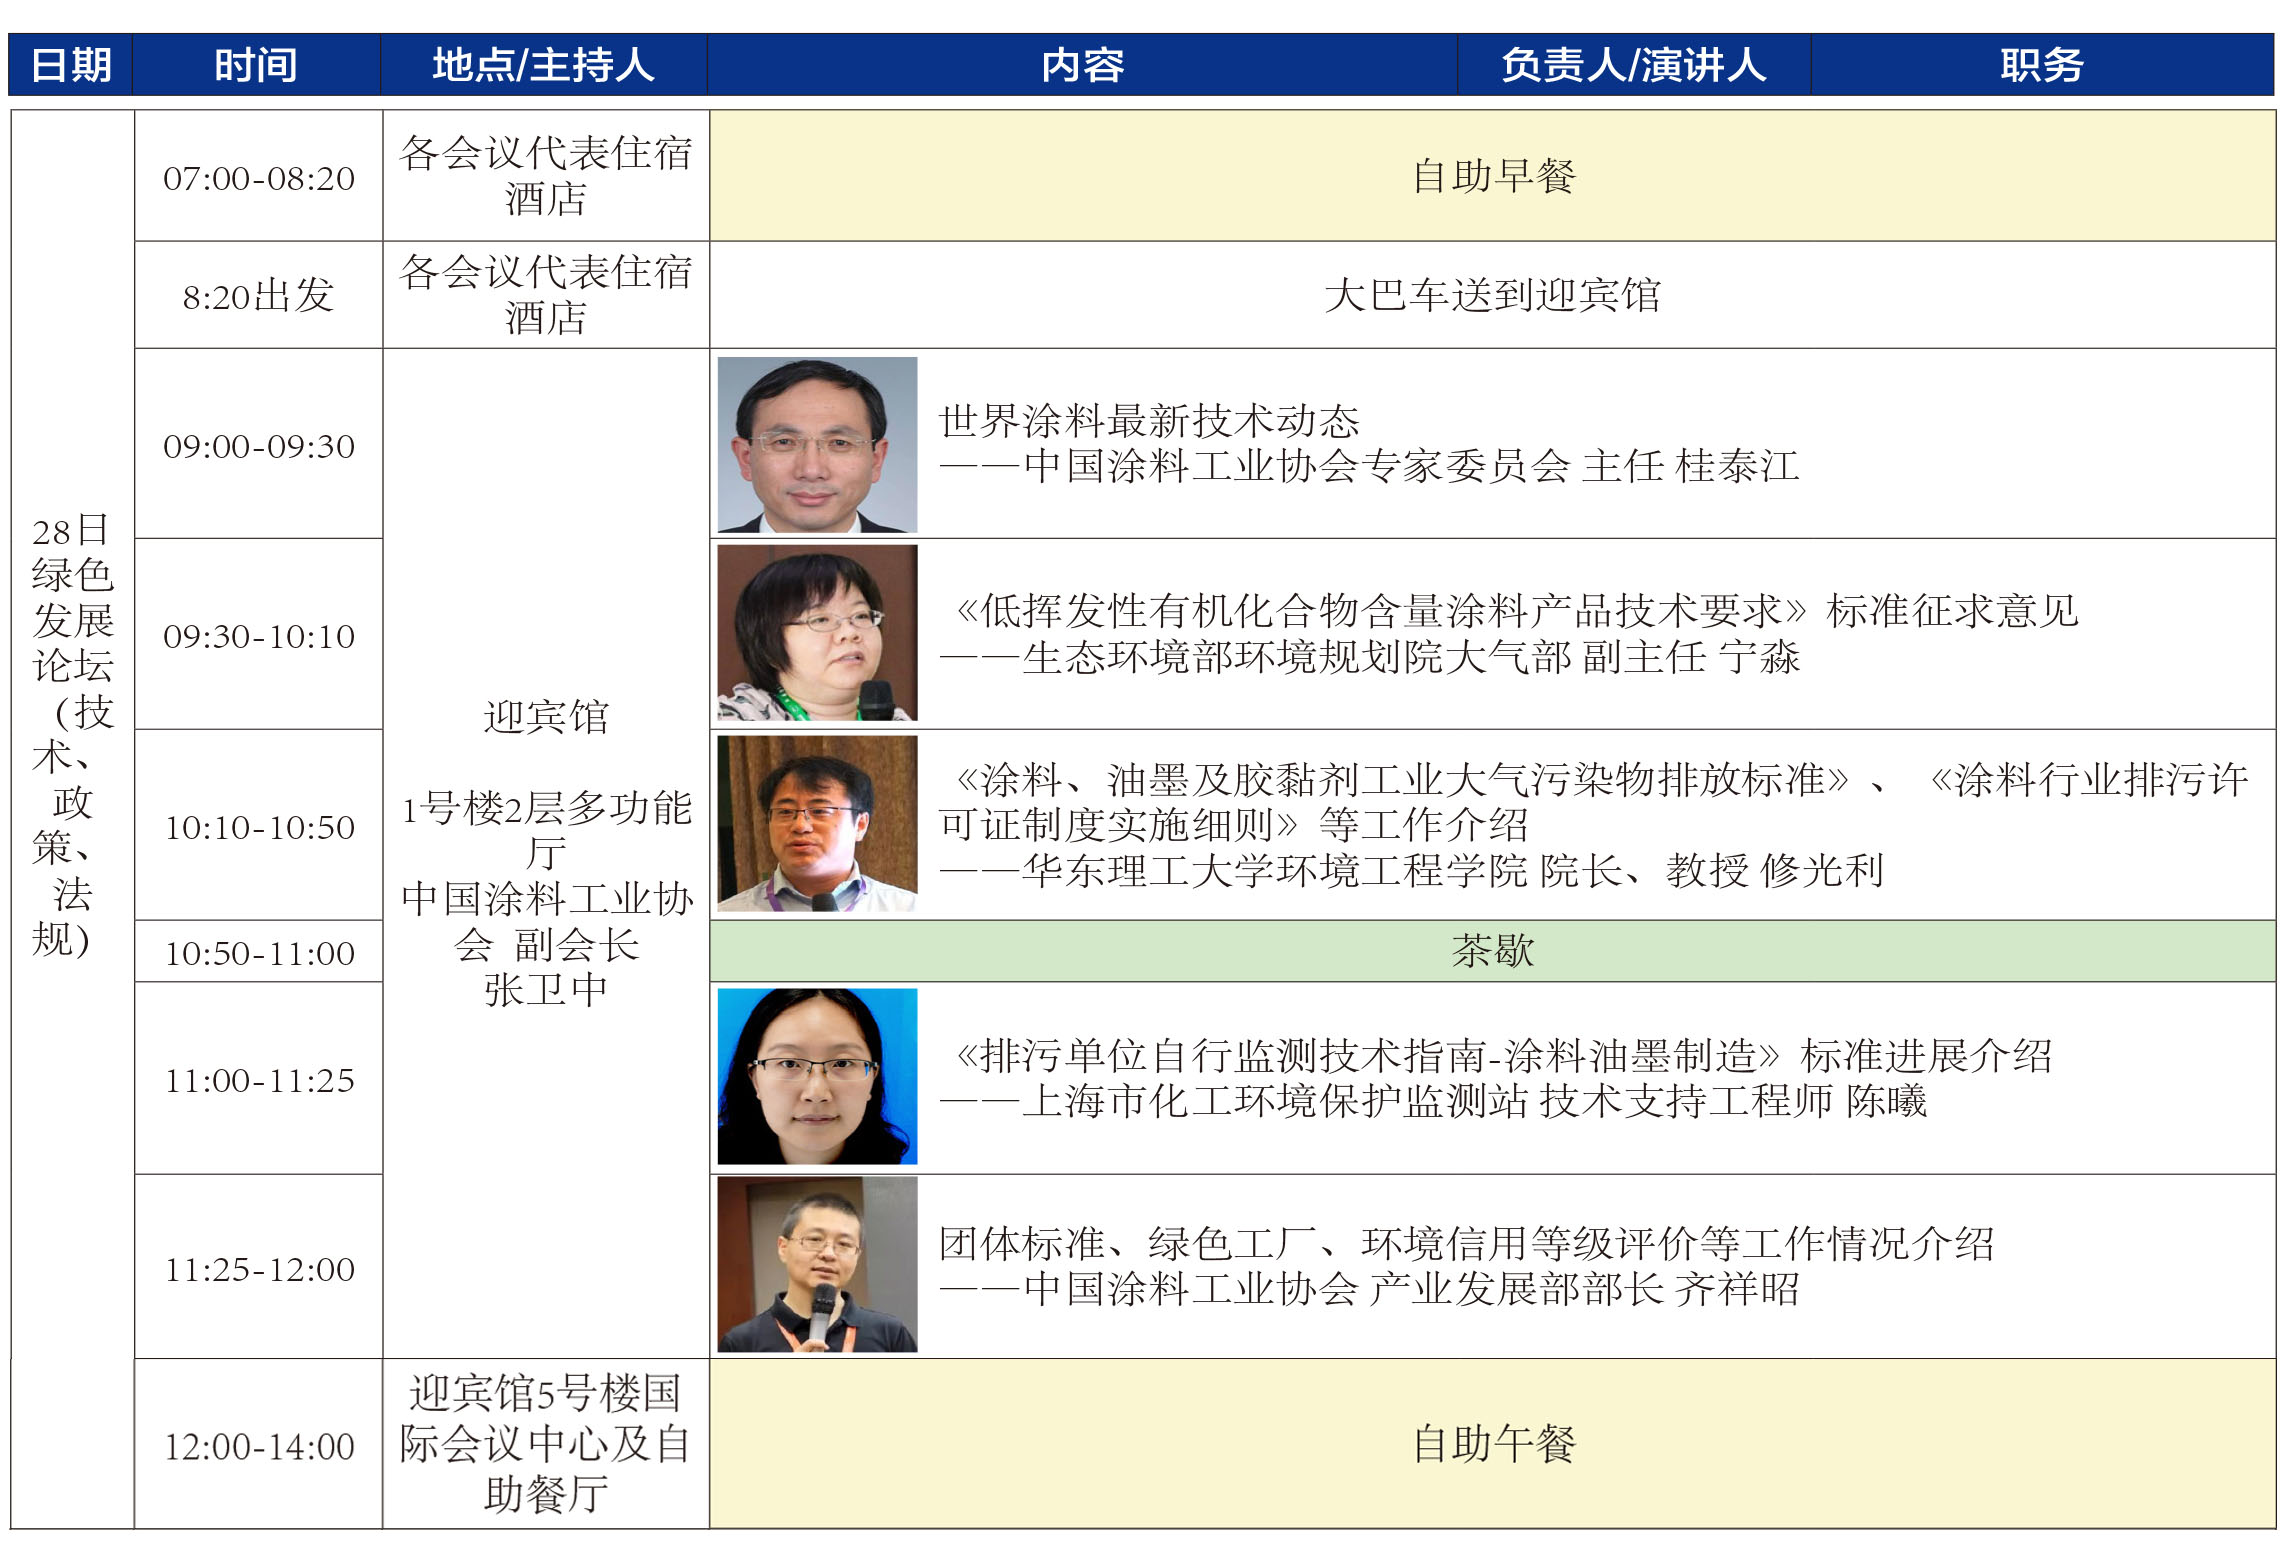Click the line naming speaker 修光利
This screenshot has width=2288, height=1560.
click(x=1411, y=870)
